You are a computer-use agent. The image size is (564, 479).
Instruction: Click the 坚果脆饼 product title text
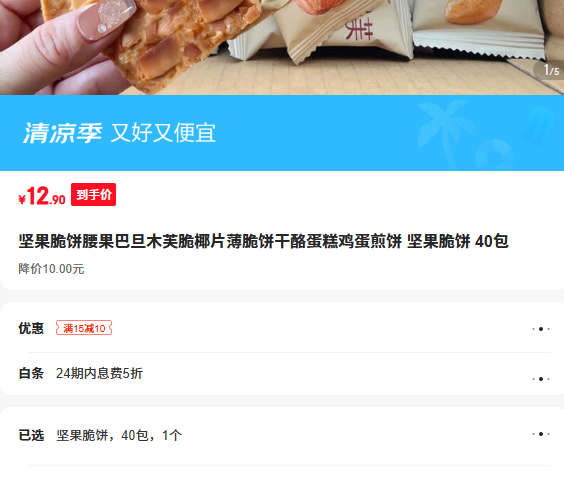(263, 241)
